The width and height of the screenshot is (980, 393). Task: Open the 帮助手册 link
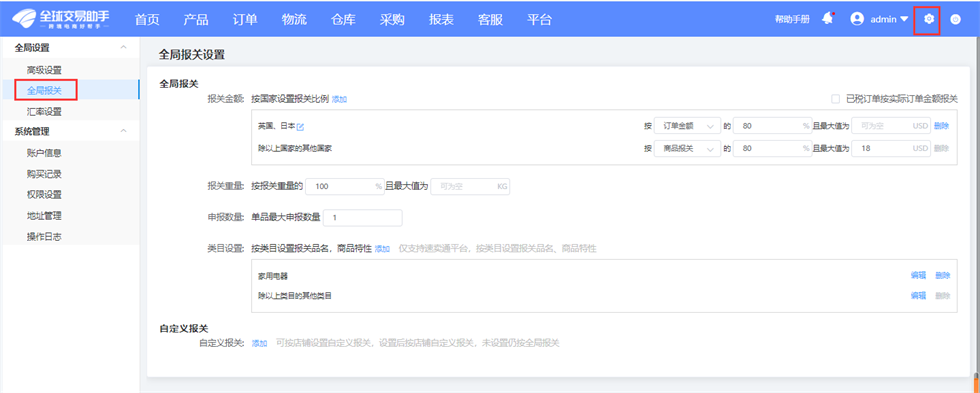(792, 19)
